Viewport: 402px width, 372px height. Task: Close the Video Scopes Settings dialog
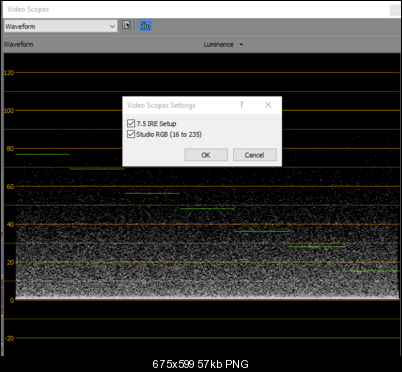[x=268, y=105]
